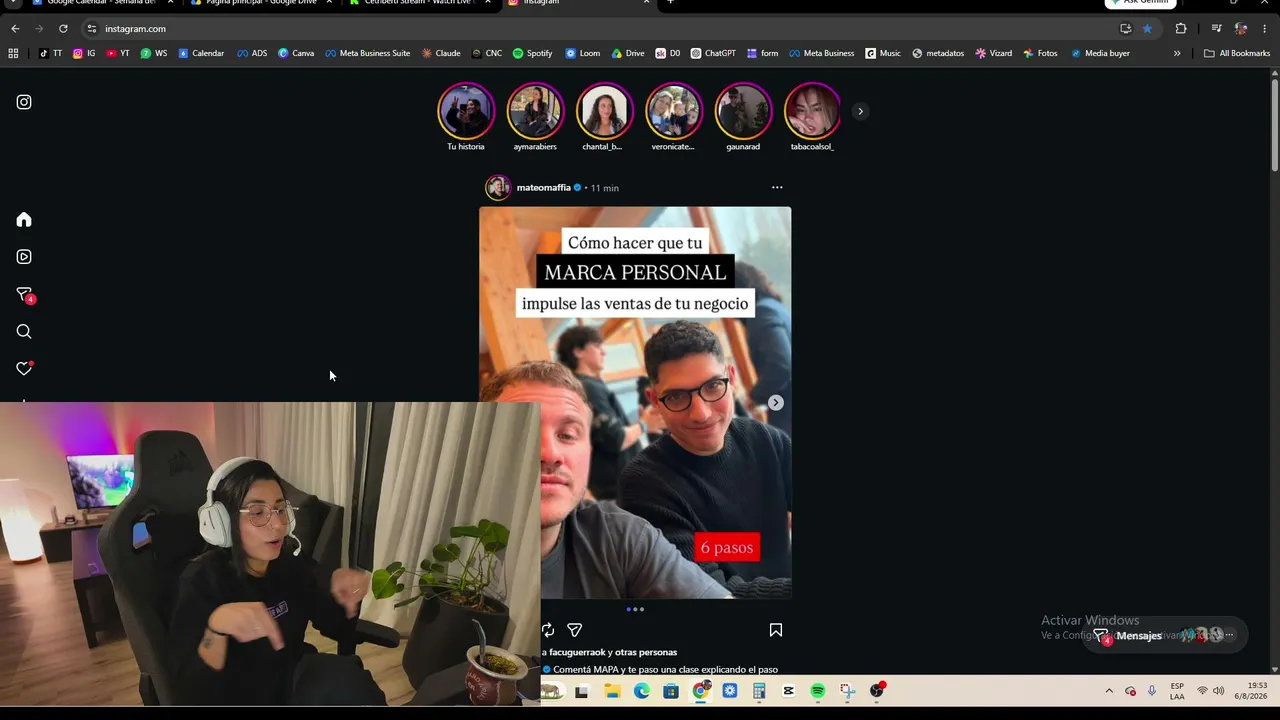Viewport: 1280px width, 720px height.
Task: Go back in browser history
Action: (15, 29)
